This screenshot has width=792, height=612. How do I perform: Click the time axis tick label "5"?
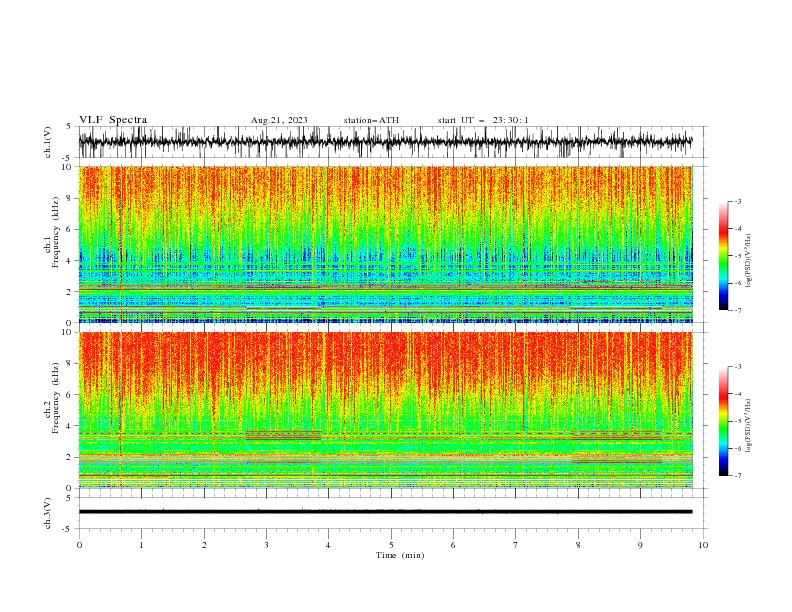tap(391, 545)
